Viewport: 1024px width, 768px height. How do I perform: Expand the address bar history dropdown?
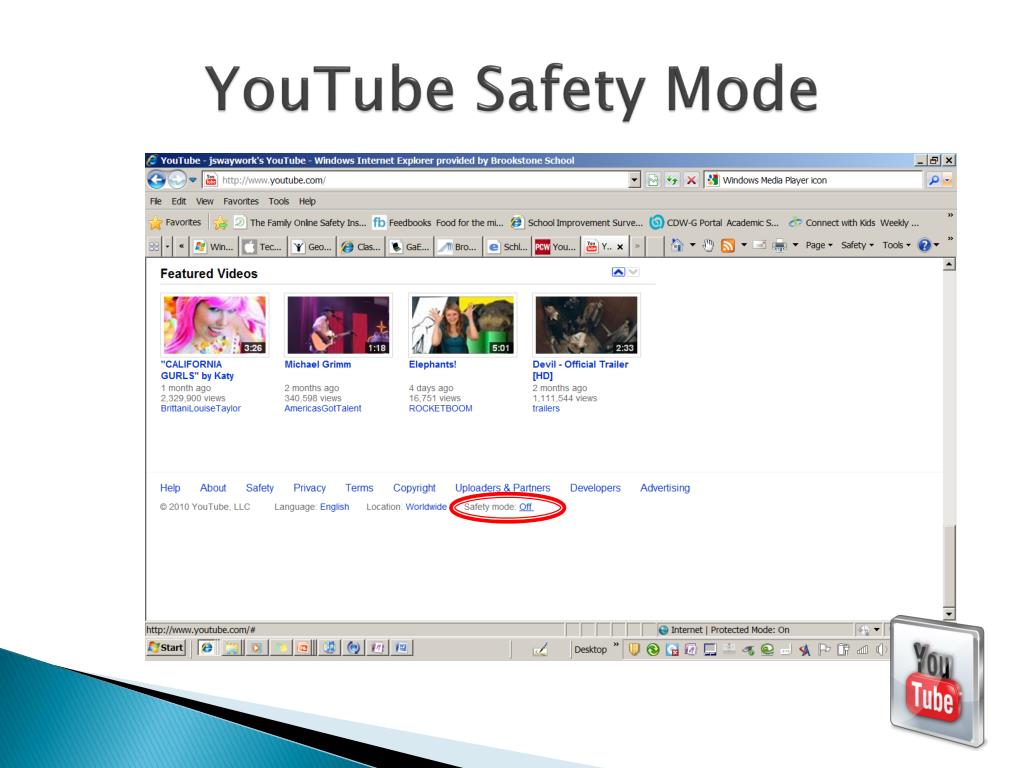click(x=634, y=180)
